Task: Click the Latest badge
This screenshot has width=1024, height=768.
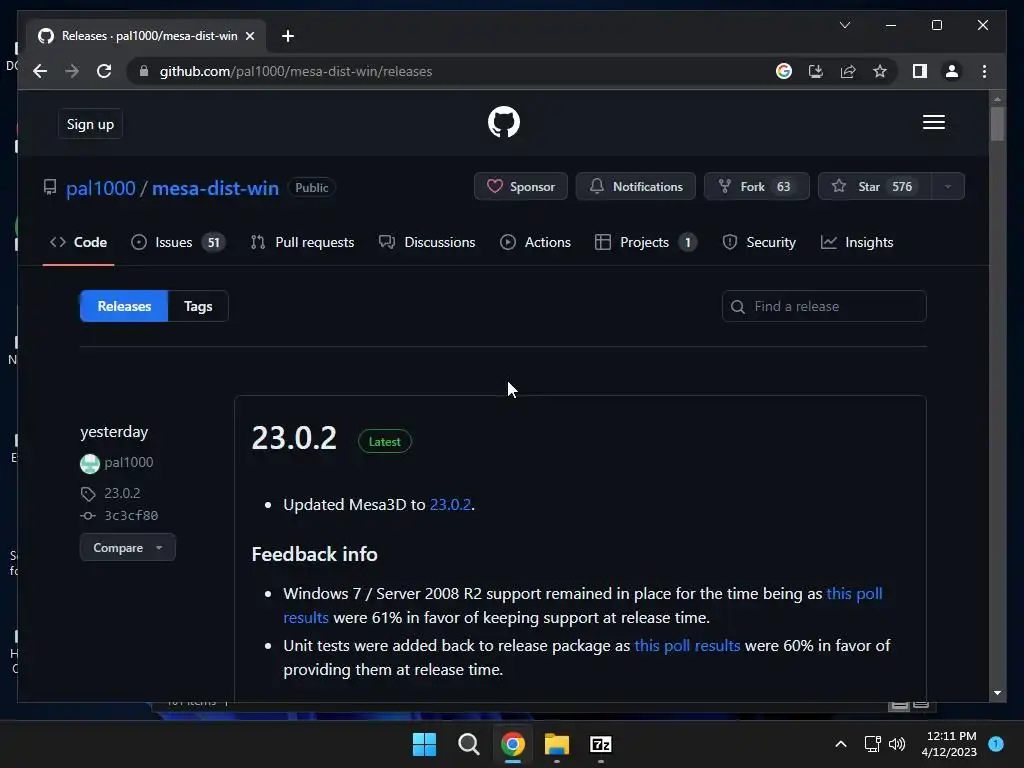Action: pyautogui.click(x=385, y=441)
